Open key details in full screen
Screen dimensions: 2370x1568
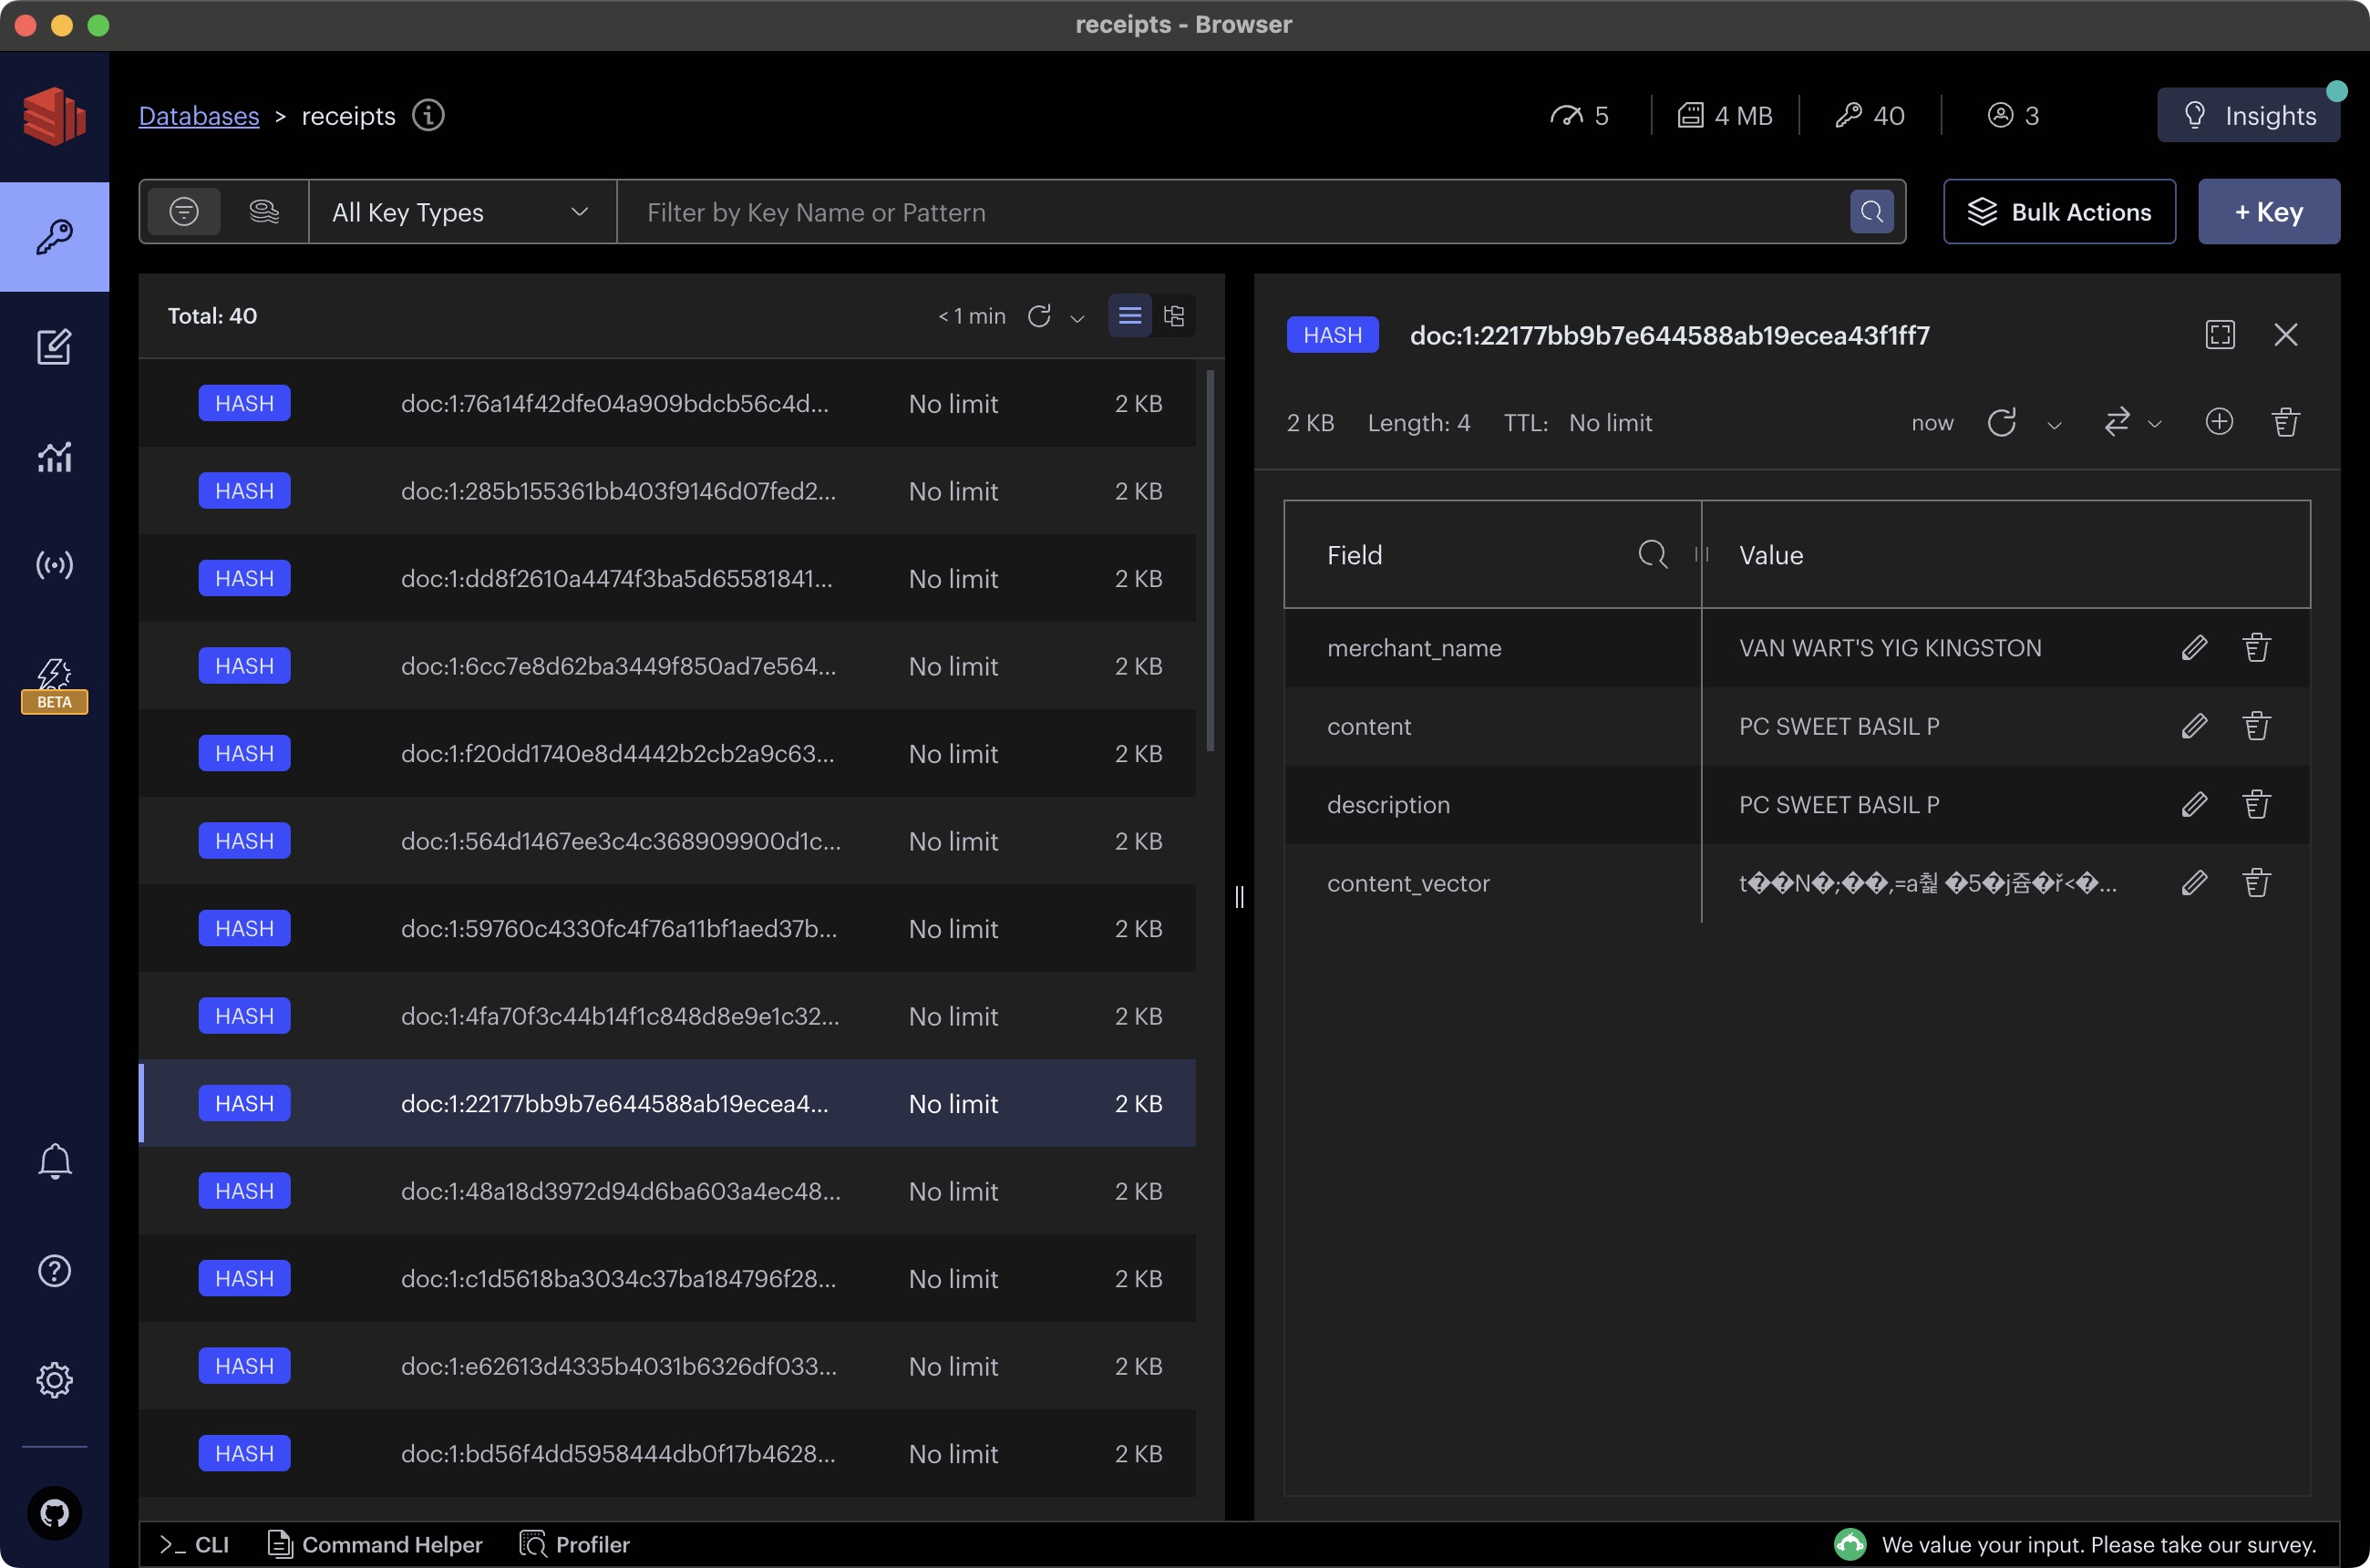[x=2219, y=335]
